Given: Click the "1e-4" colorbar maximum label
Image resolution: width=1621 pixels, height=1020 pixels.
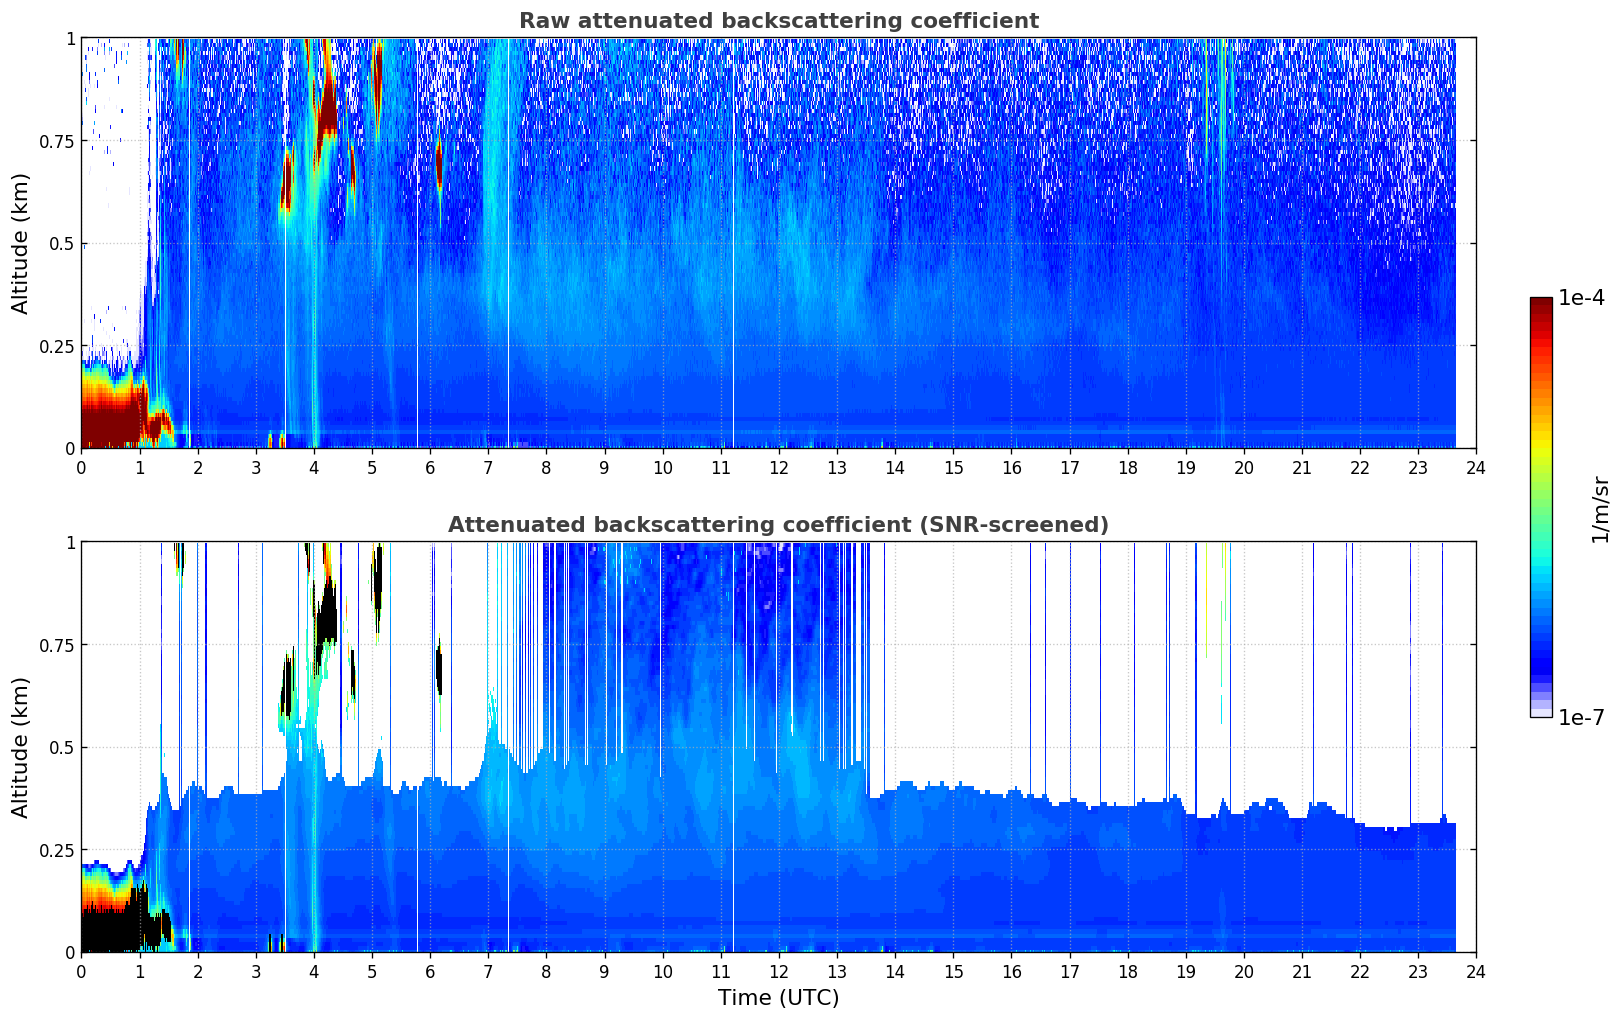Looking at the screenshot, I should [1581, 298].
